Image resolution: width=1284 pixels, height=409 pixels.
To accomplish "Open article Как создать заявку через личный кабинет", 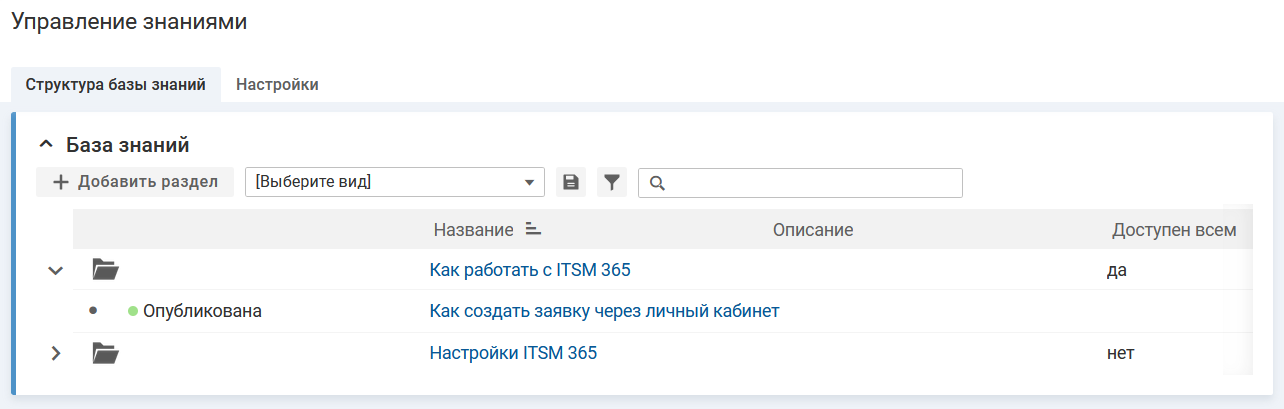I will tap(603, 311).
